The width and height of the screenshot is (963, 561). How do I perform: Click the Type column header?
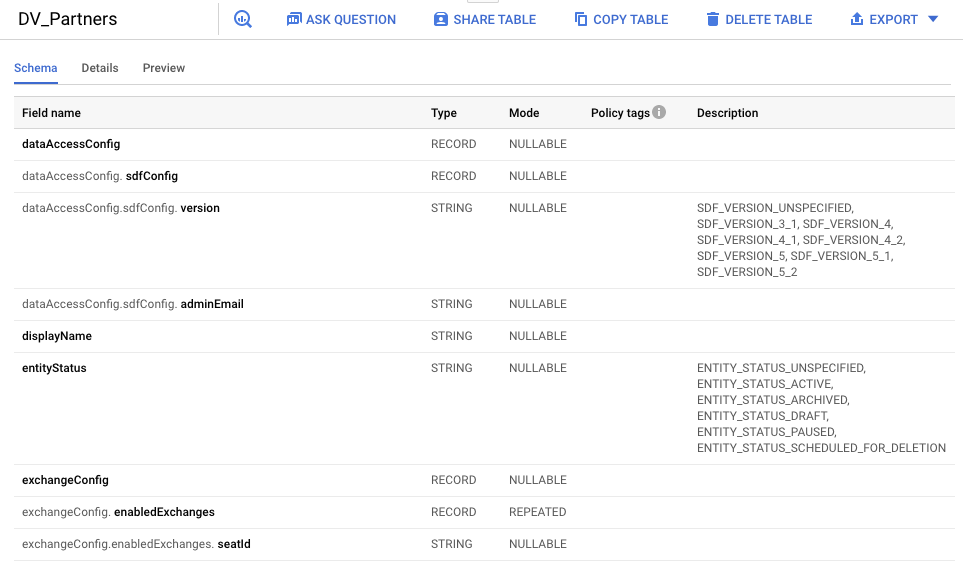click(x=443, y=113)
